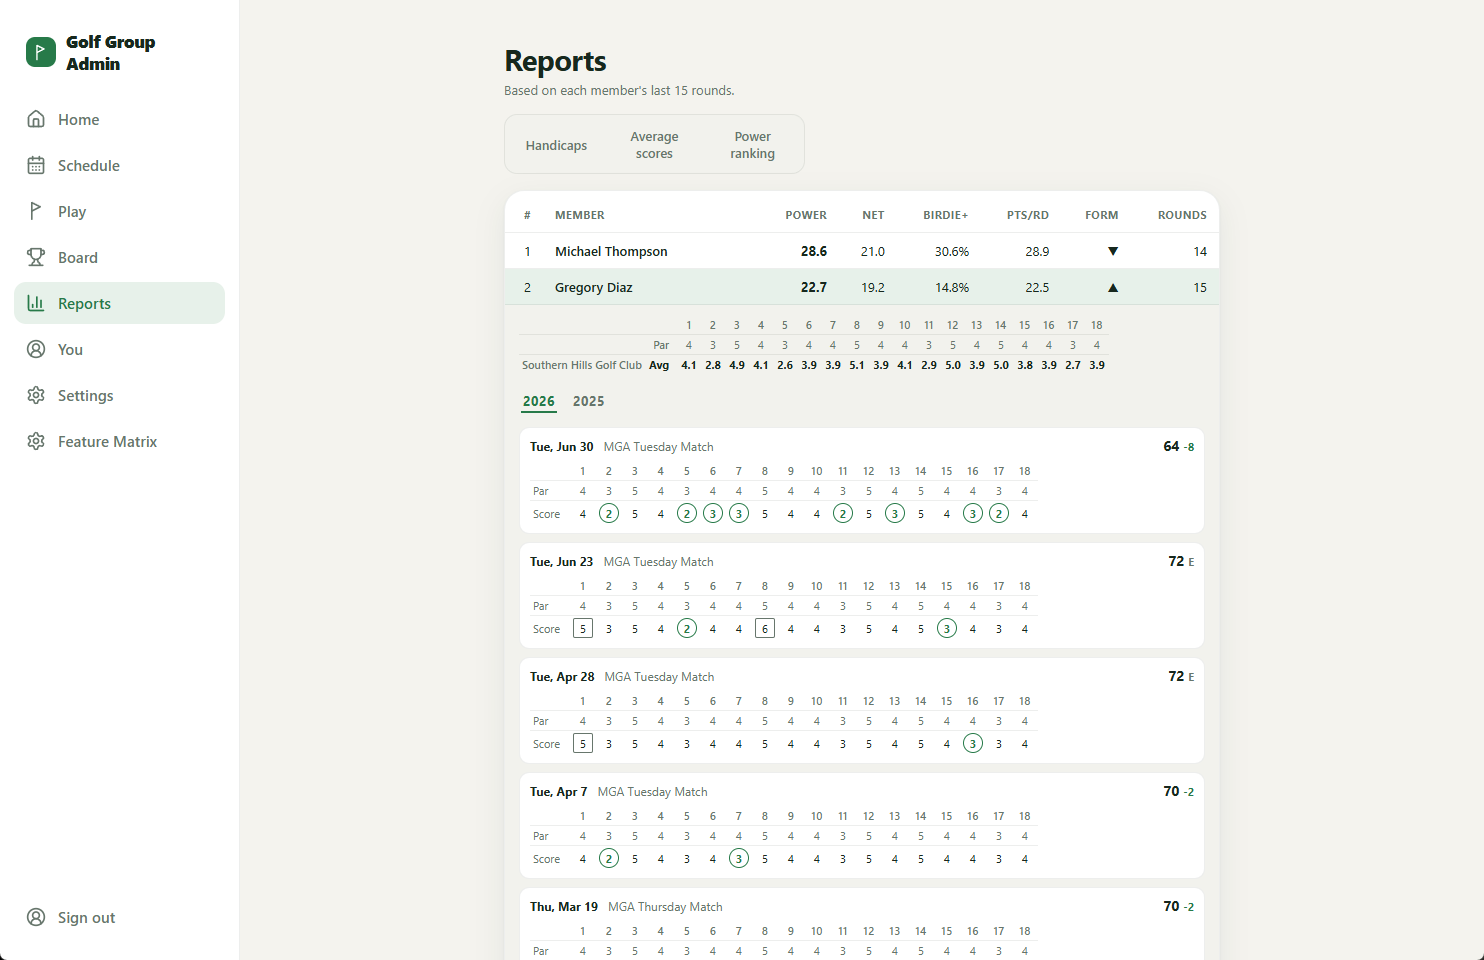Open the Settings page
Viewport: 1484px width, 960px height.
click(x=119, y=395)
